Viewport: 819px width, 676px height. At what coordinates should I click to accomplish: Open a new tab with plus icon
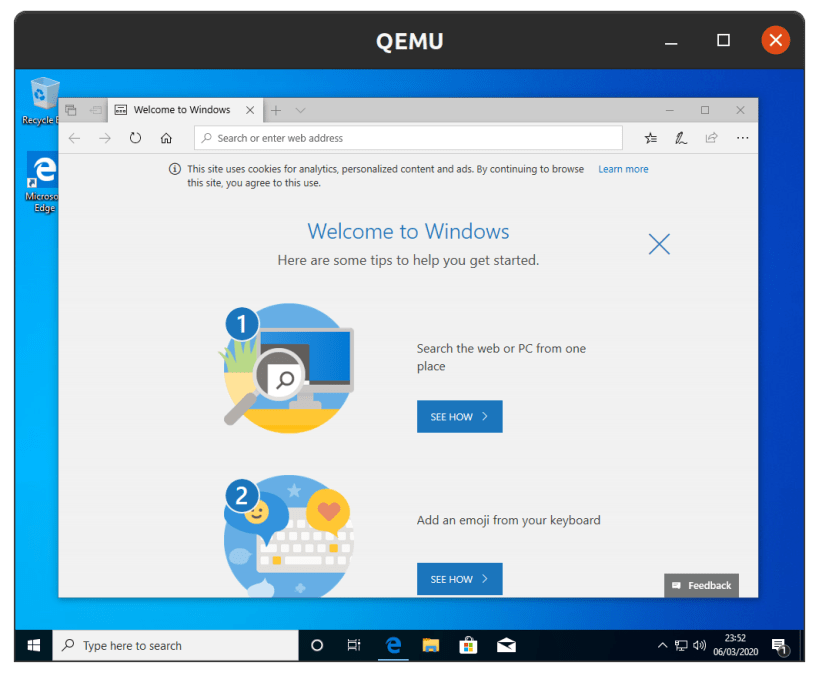coord(276,110)
